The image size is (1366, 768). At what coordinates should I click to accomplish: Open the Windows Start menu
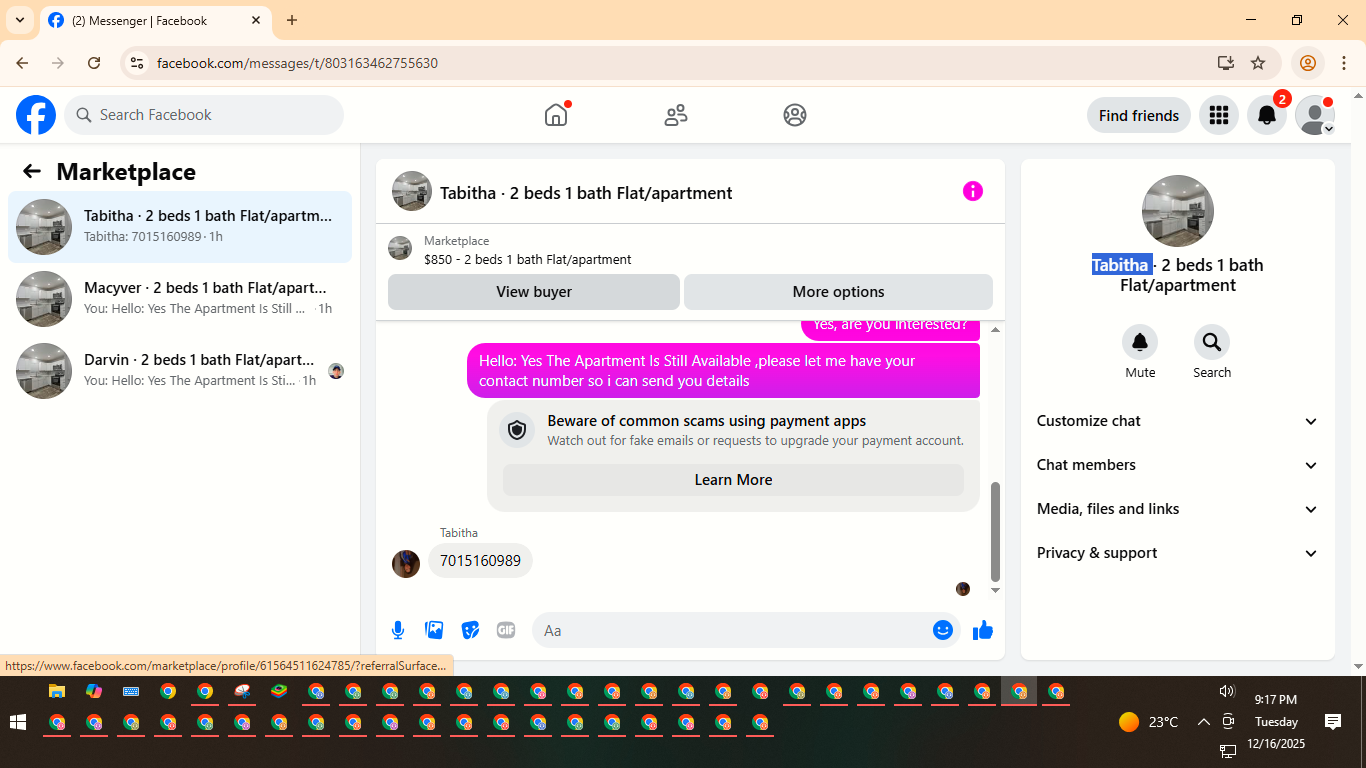[17, 722]
